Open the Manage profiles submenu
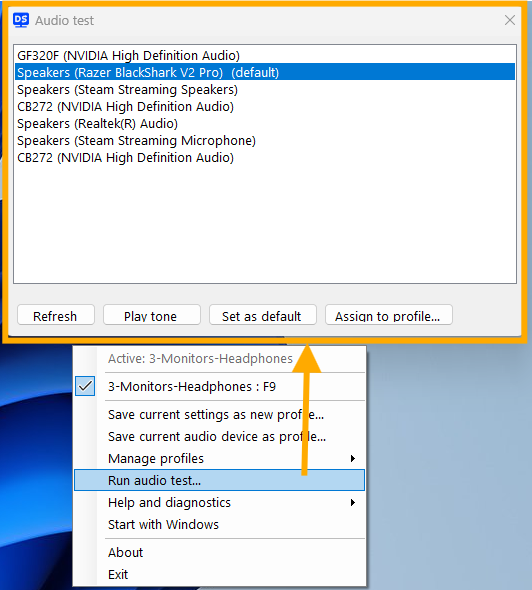This screenshot has height=590, width=532. (219, 458)
